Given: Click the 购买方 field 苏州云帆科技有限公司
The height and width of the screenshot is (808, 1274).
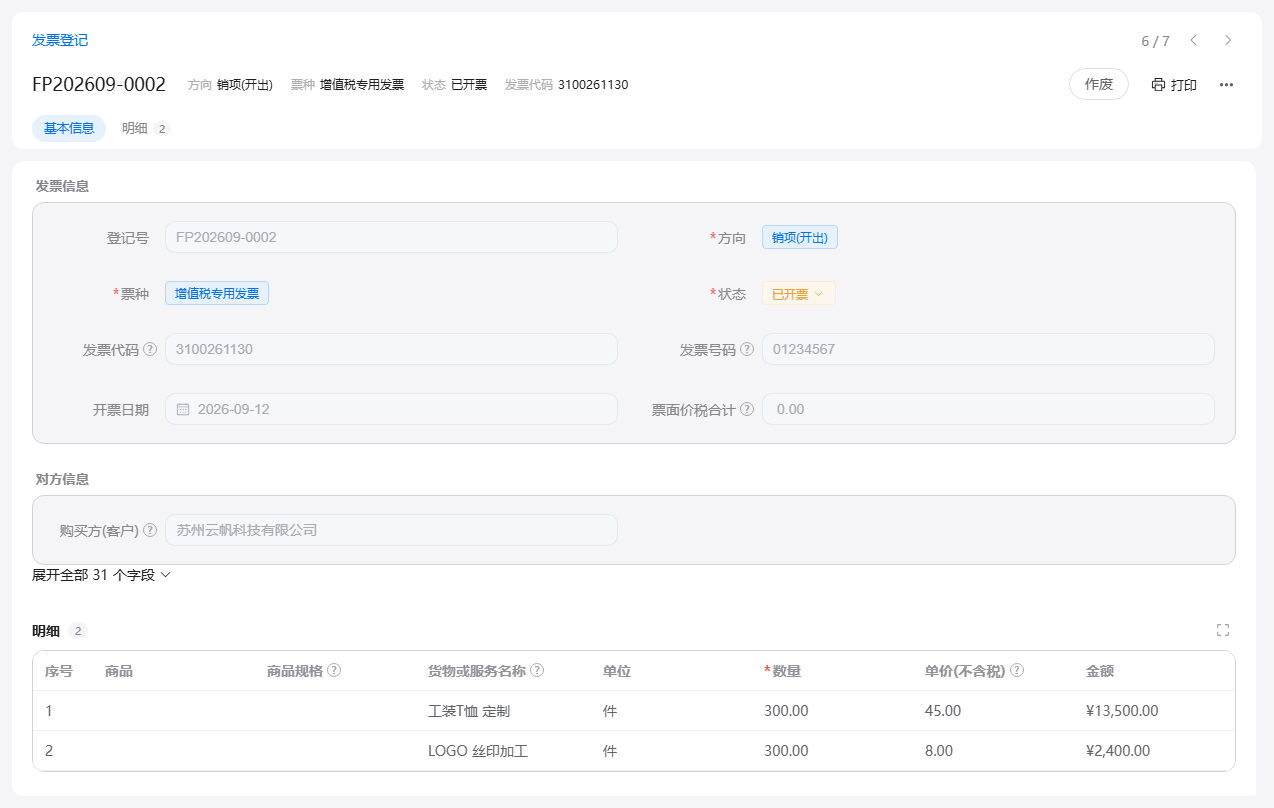Looking at the screenshot, I should point(391,530).
